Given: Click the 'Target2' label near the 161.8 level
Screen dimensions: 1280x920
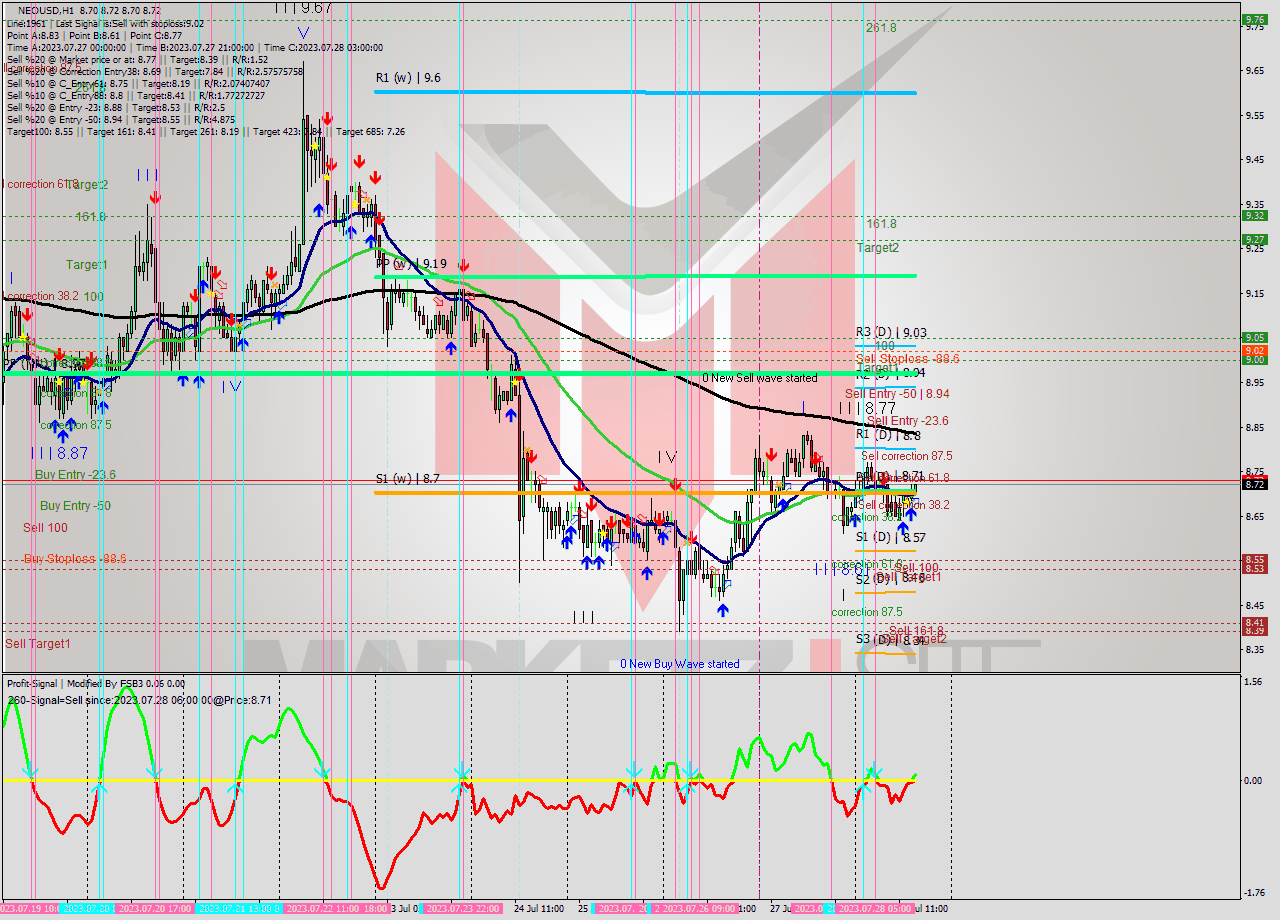Looking at the screenshot, I should click(878, 247).
